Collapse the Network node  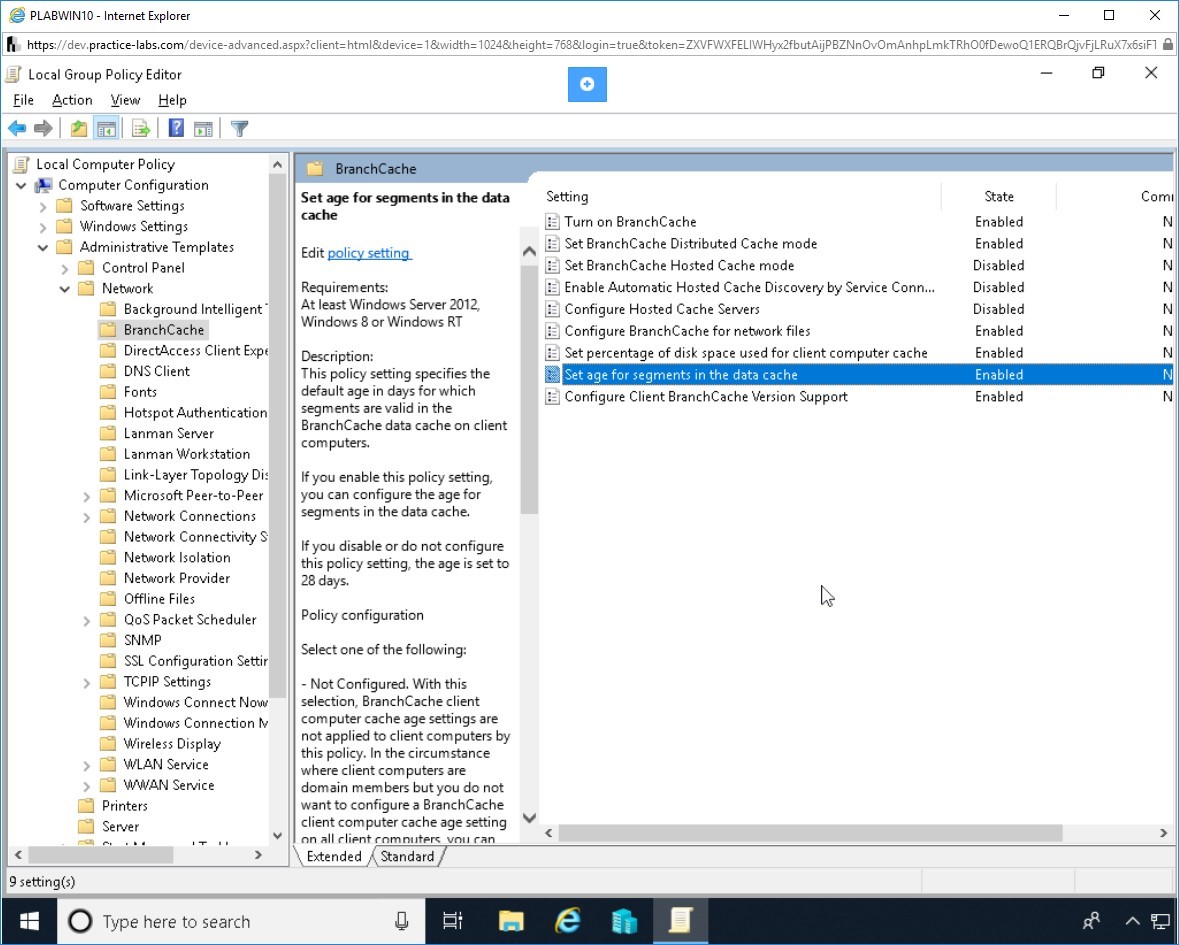(x=65, y=289)
